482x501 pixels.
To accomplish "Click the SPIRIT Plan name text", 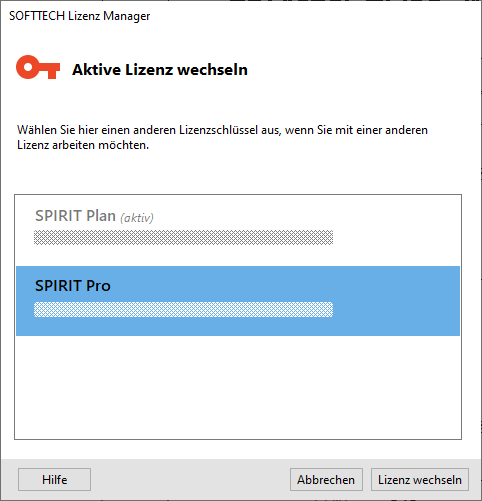I will coord(75,216).
